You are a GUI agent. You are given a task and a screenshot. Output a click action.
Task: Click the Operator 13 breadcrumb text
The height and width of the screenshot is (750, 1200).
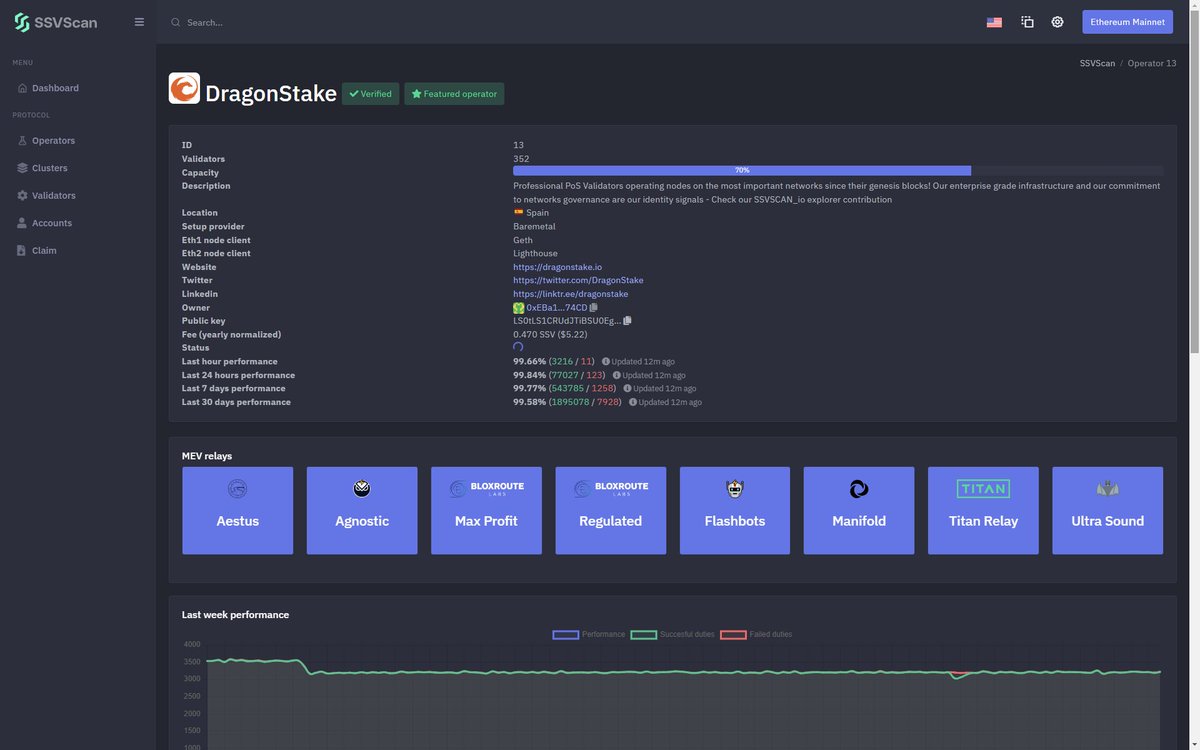pos(1152,63)
